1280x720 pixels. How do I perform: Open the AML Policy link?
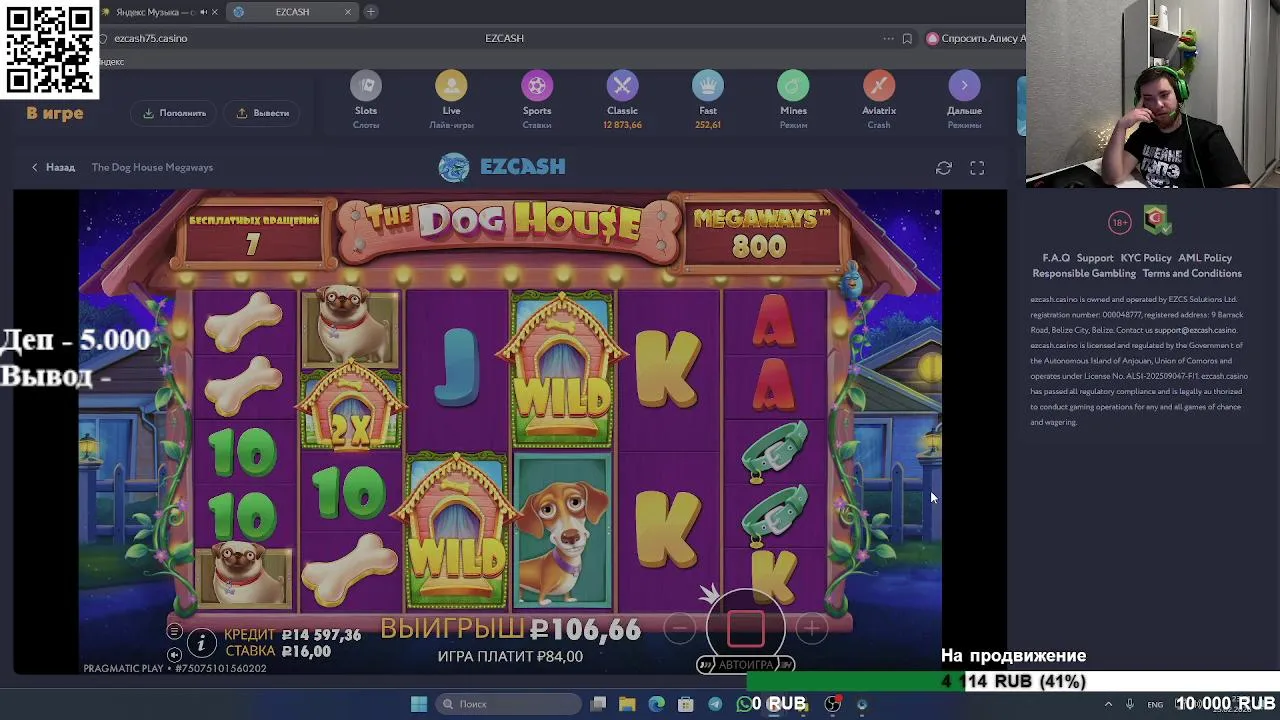coord(1205,258)
